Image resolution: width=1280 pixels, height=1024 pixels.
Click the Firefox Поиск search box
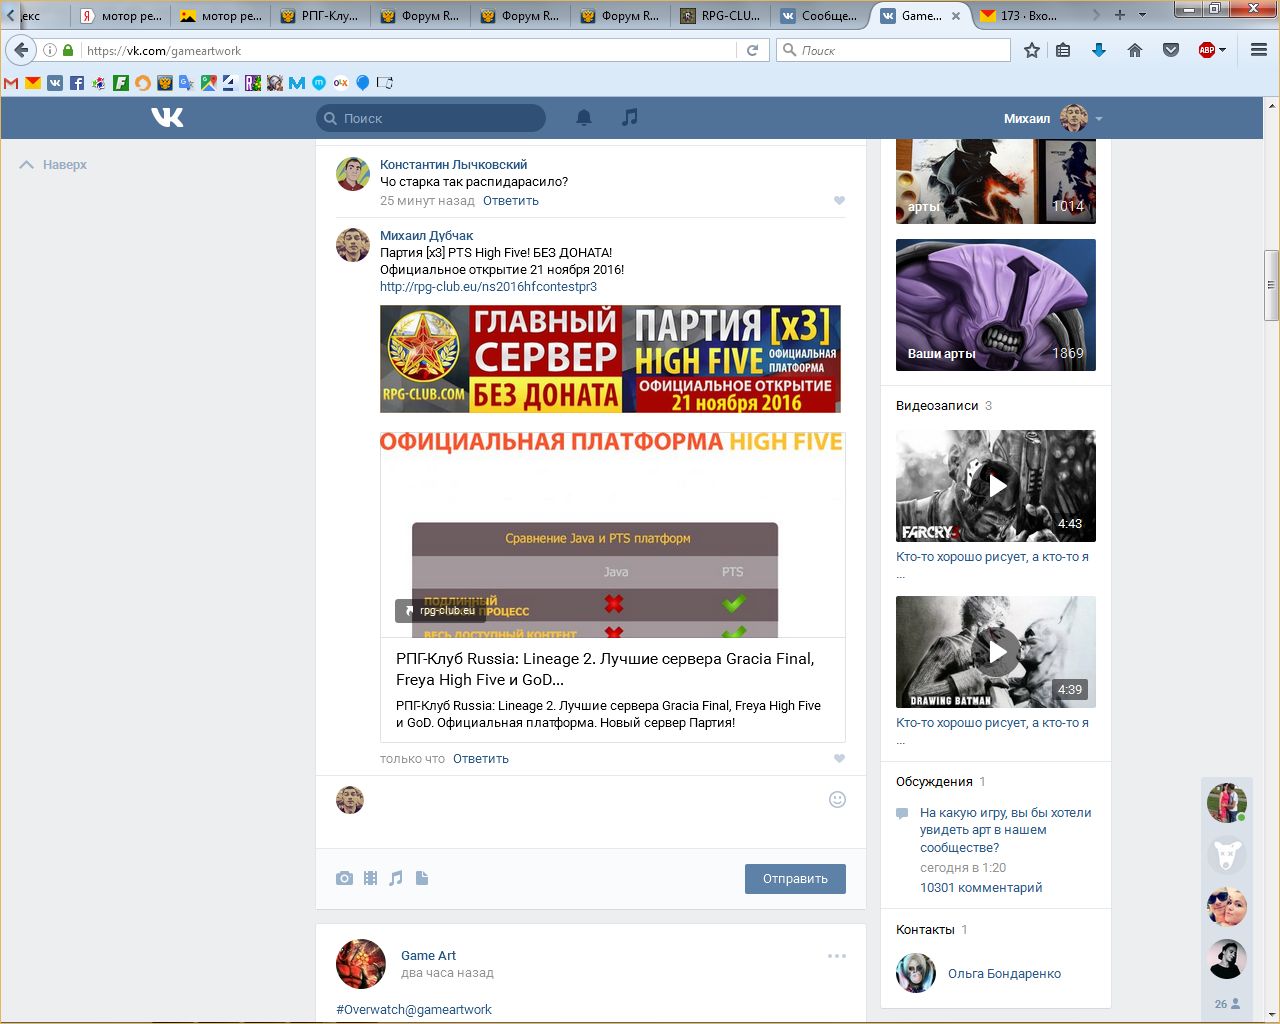coord(894,50)
